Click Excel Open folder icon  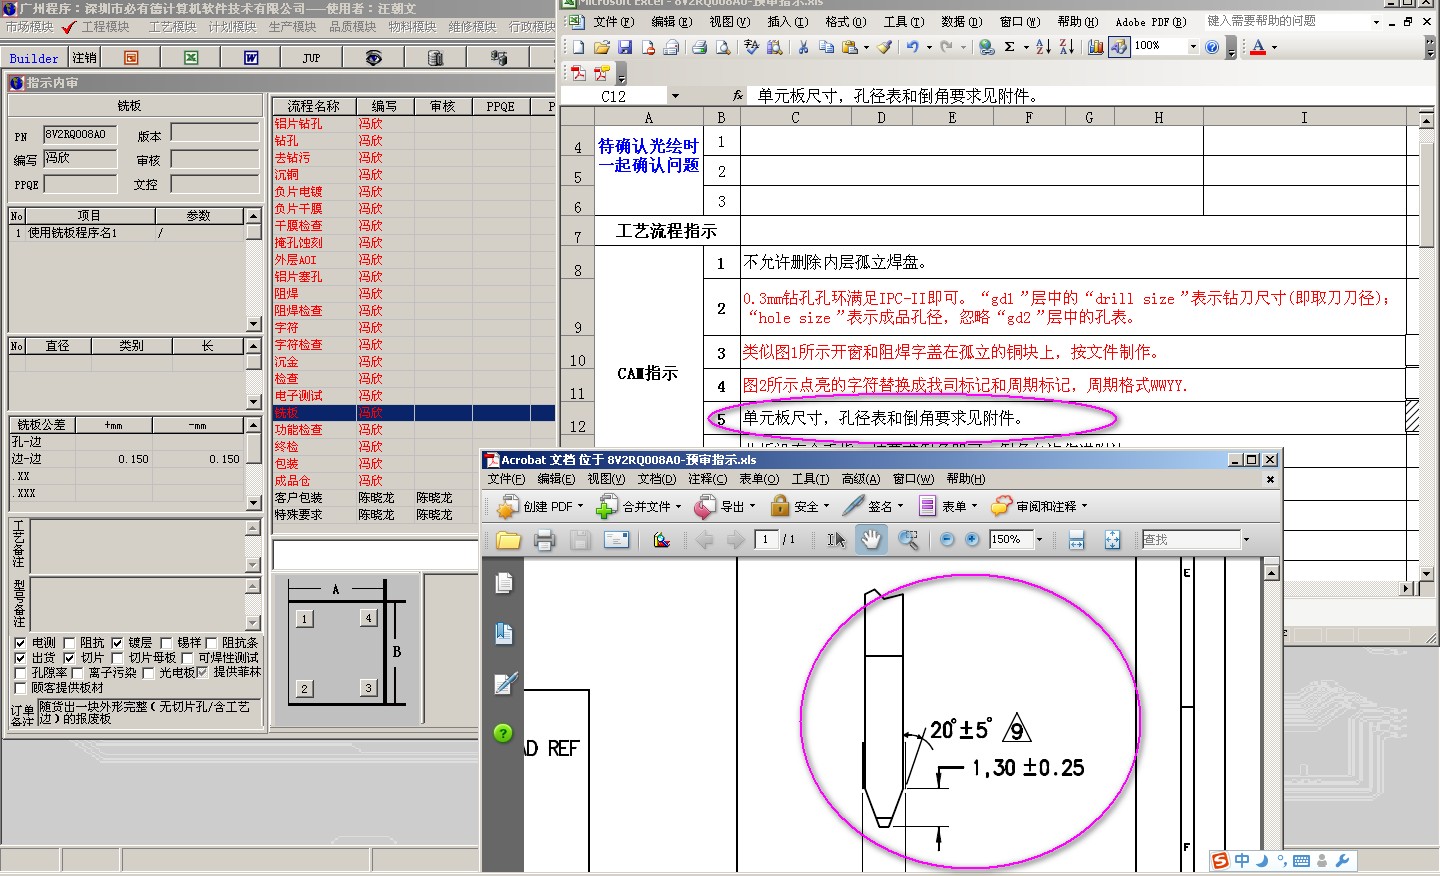coord(602,46)
